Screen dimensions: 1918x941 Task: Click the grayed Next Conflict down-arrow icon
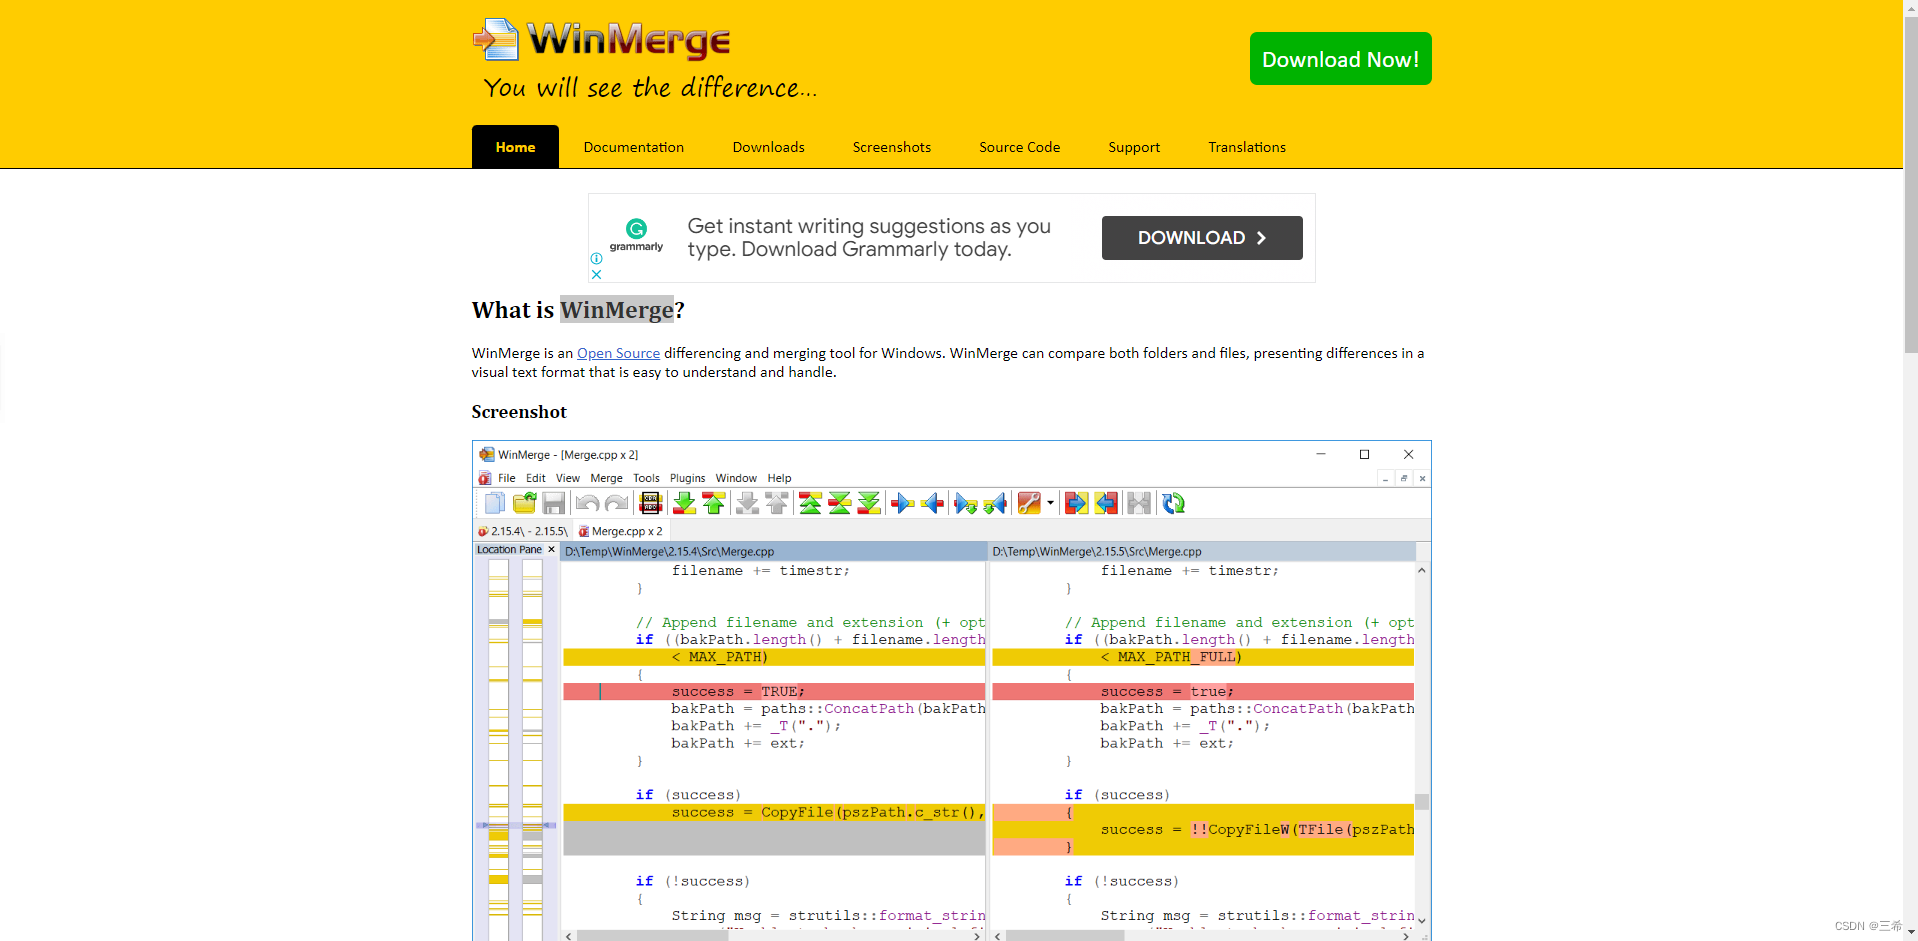coord(747,503)
